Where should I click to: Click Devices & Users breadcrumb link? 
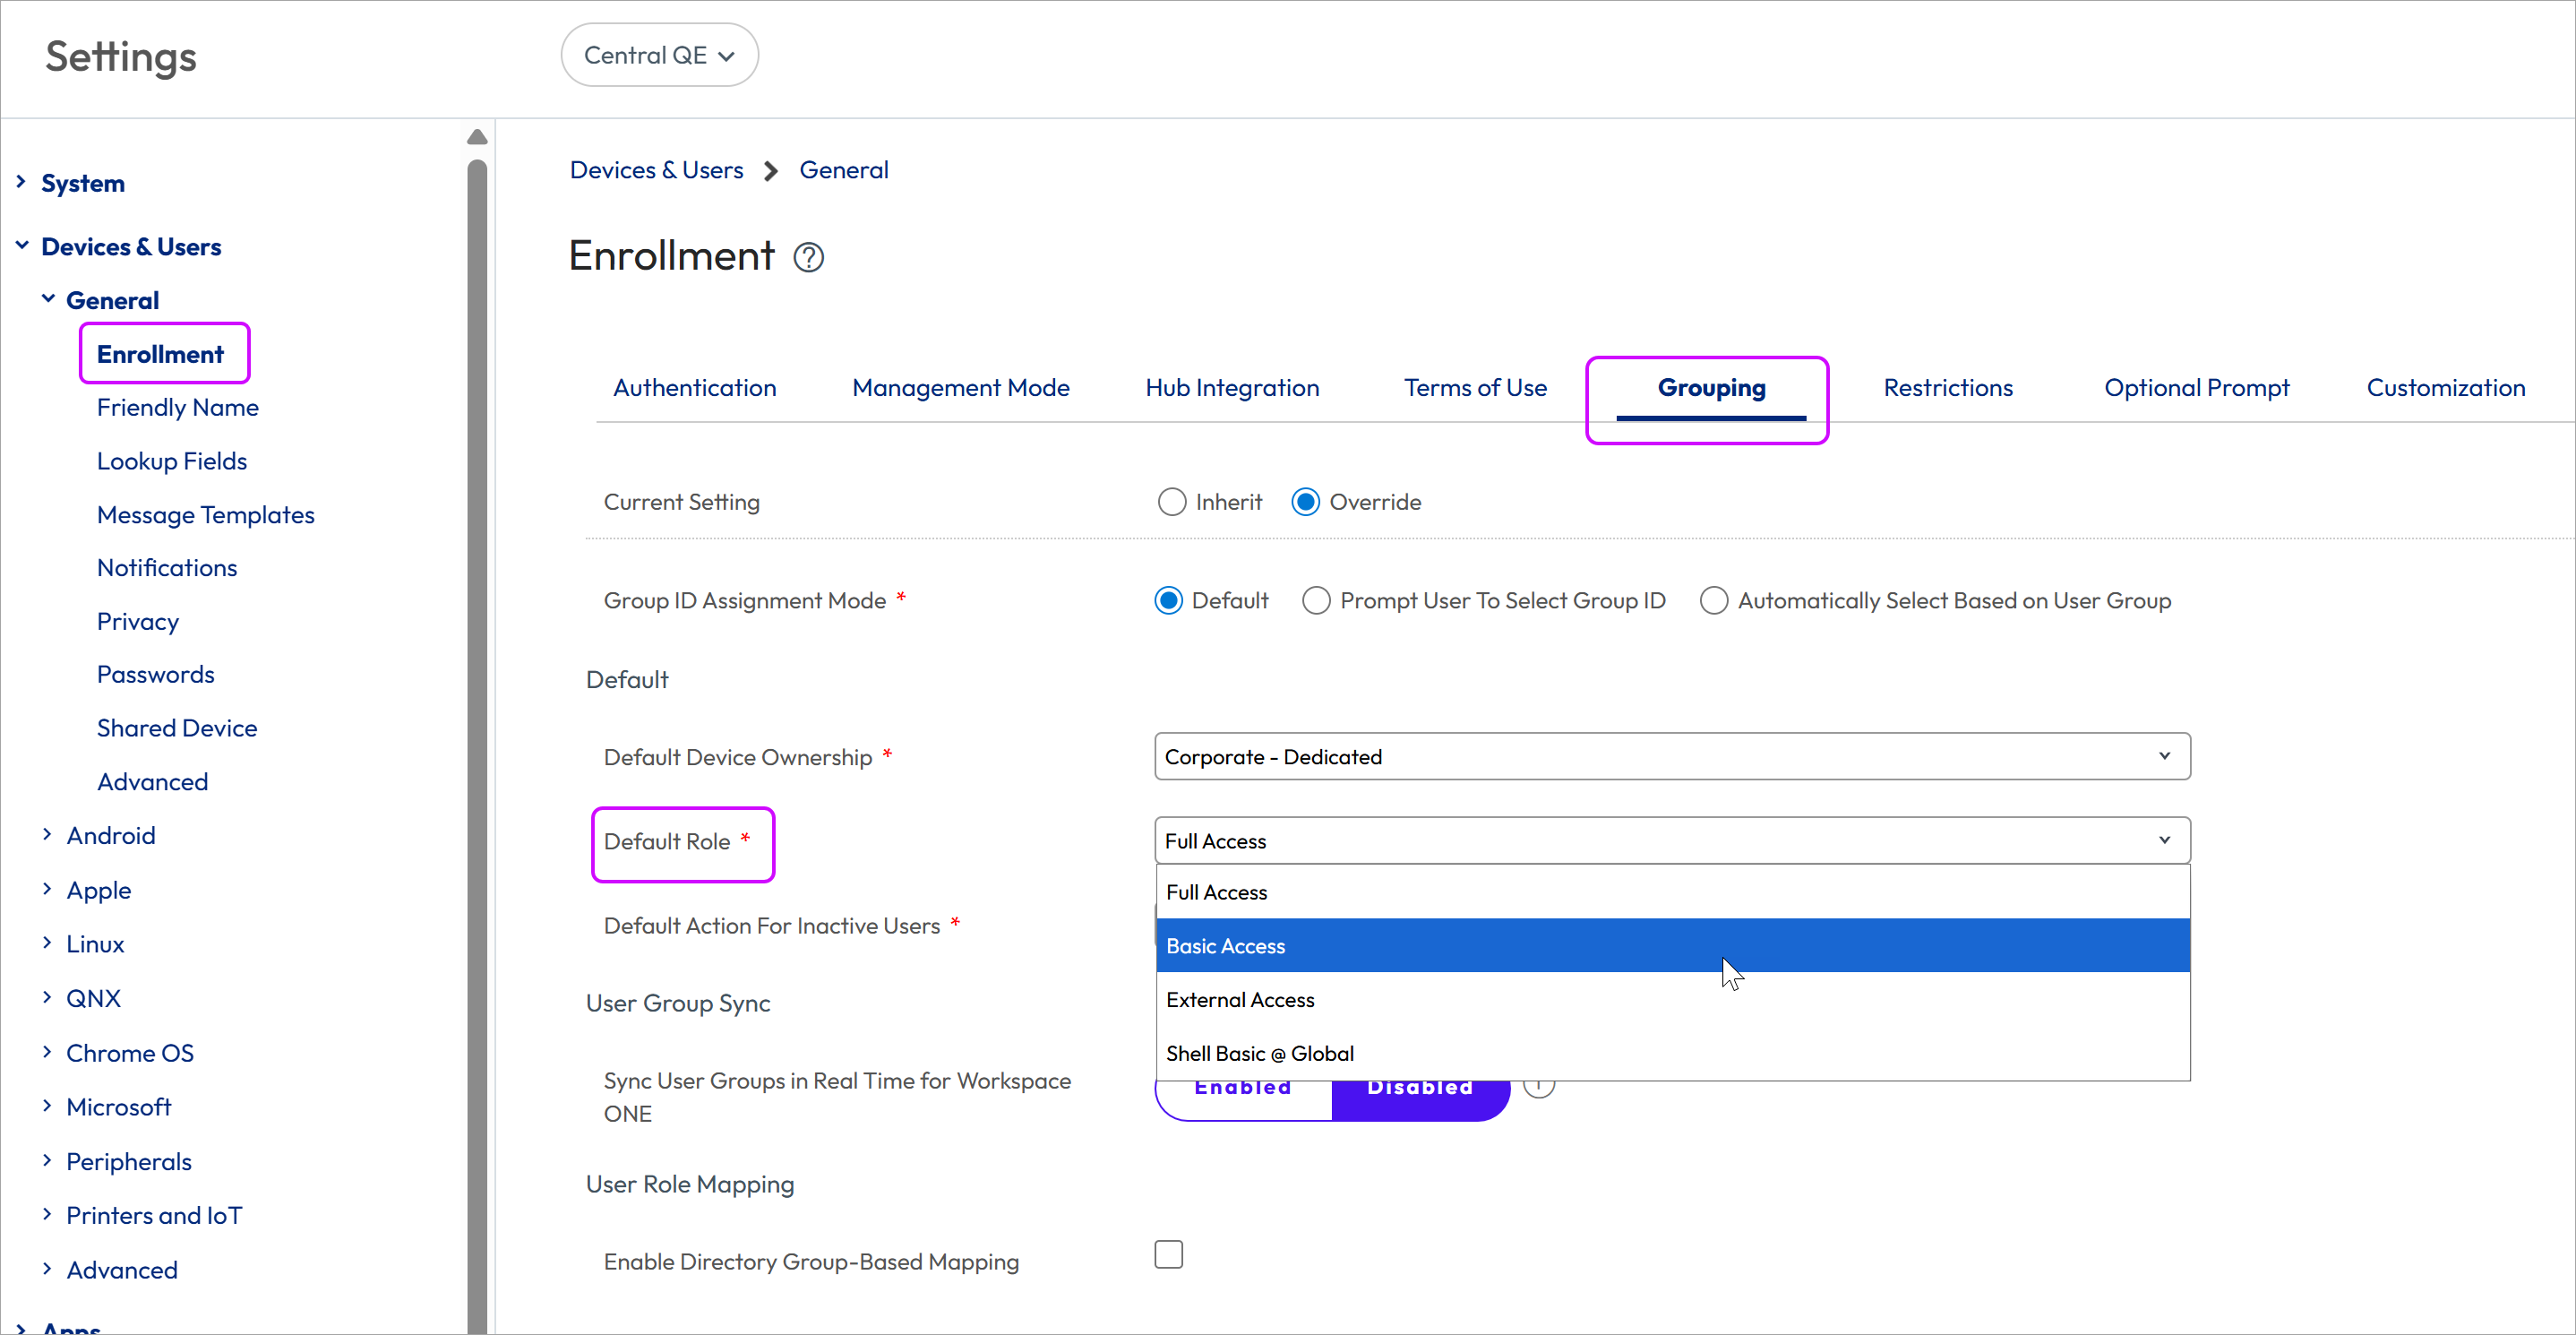(x=656, y=171)
